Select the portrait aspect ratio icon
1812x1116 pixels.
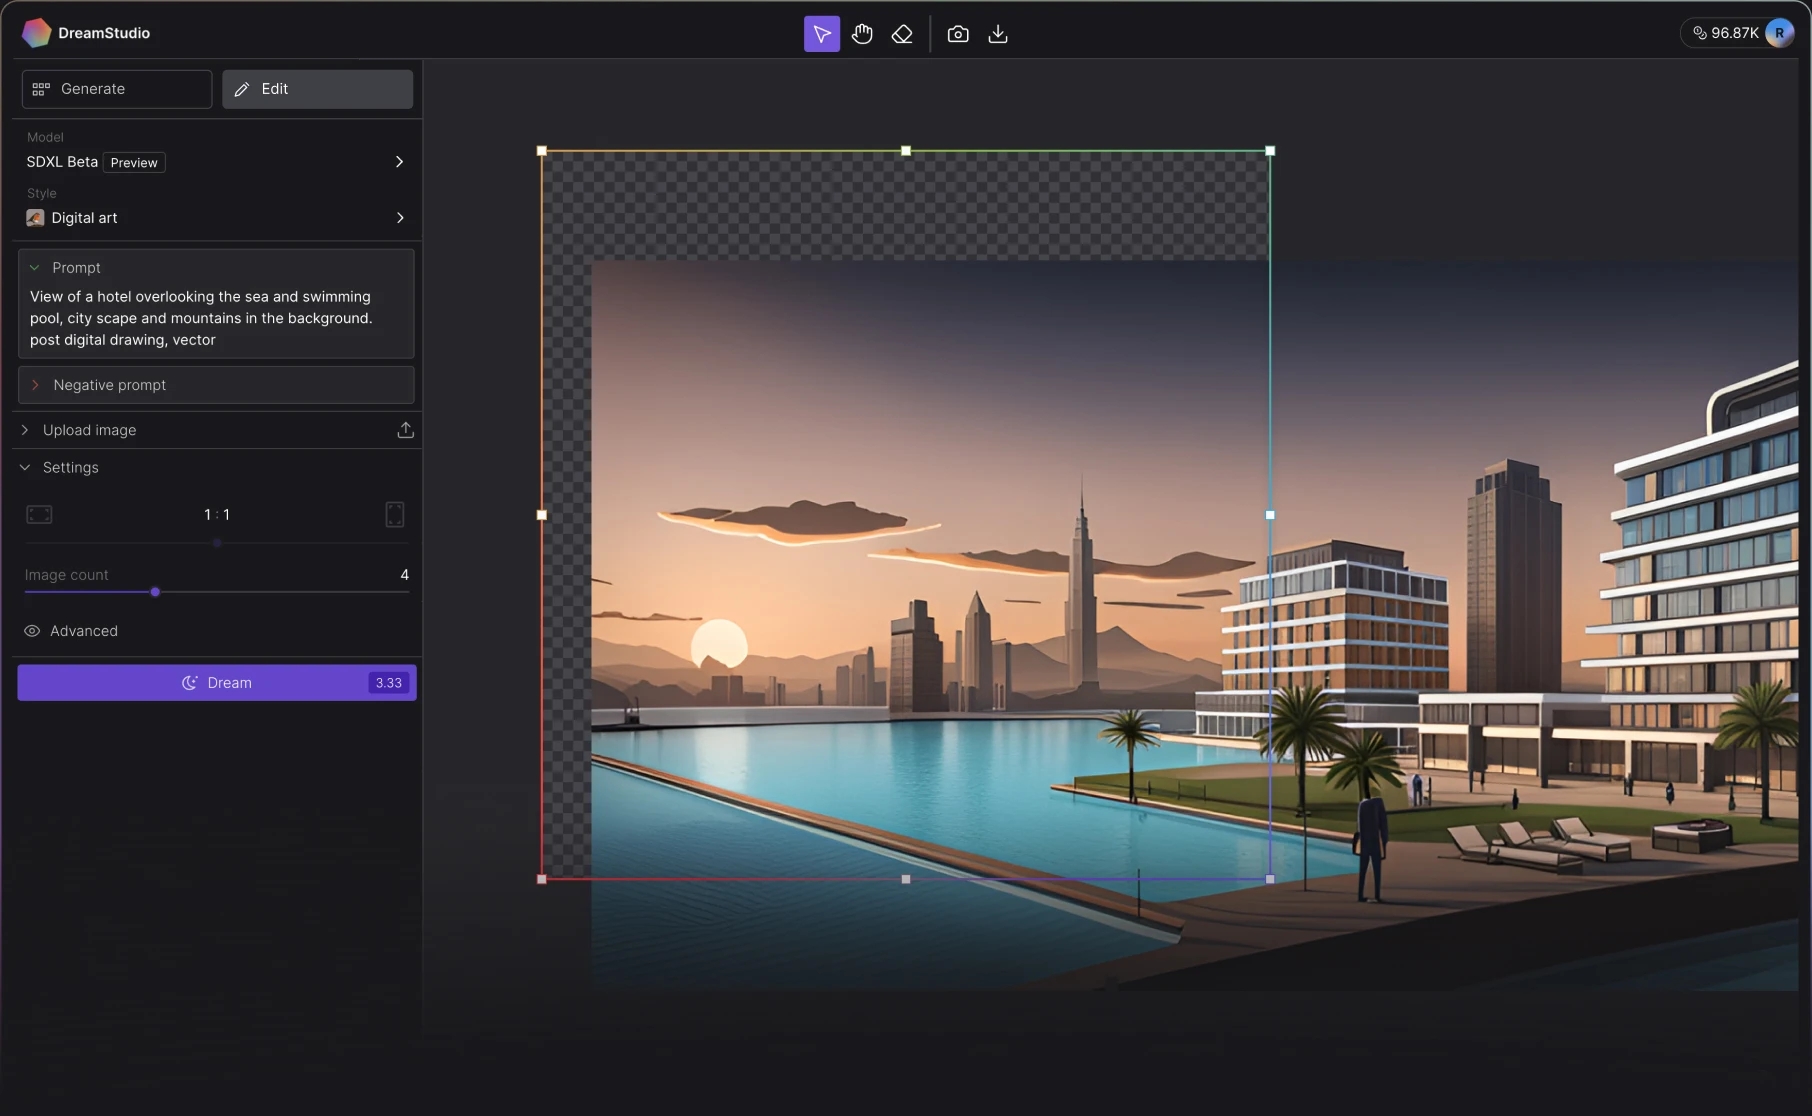(x=395, y=514)
